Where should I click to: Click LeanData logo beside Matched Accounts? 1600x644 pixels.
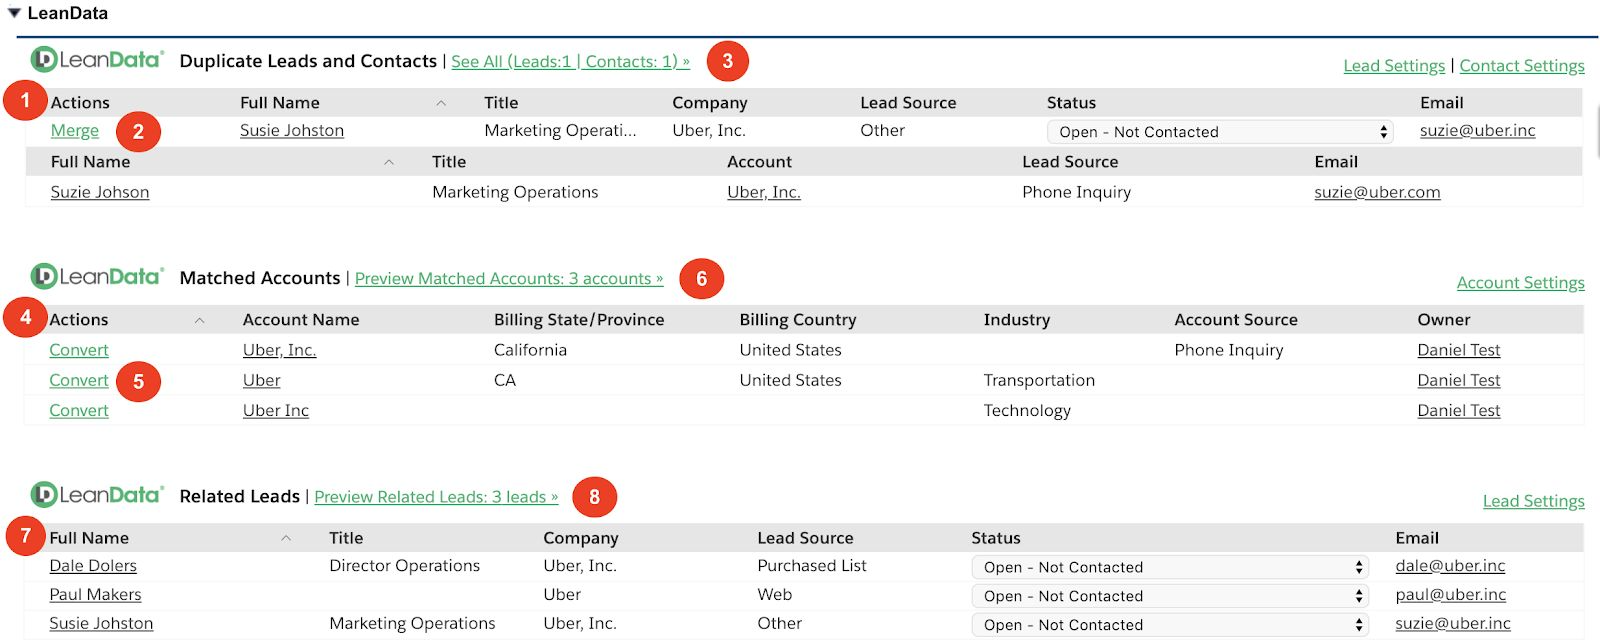(x=96, y=277)
